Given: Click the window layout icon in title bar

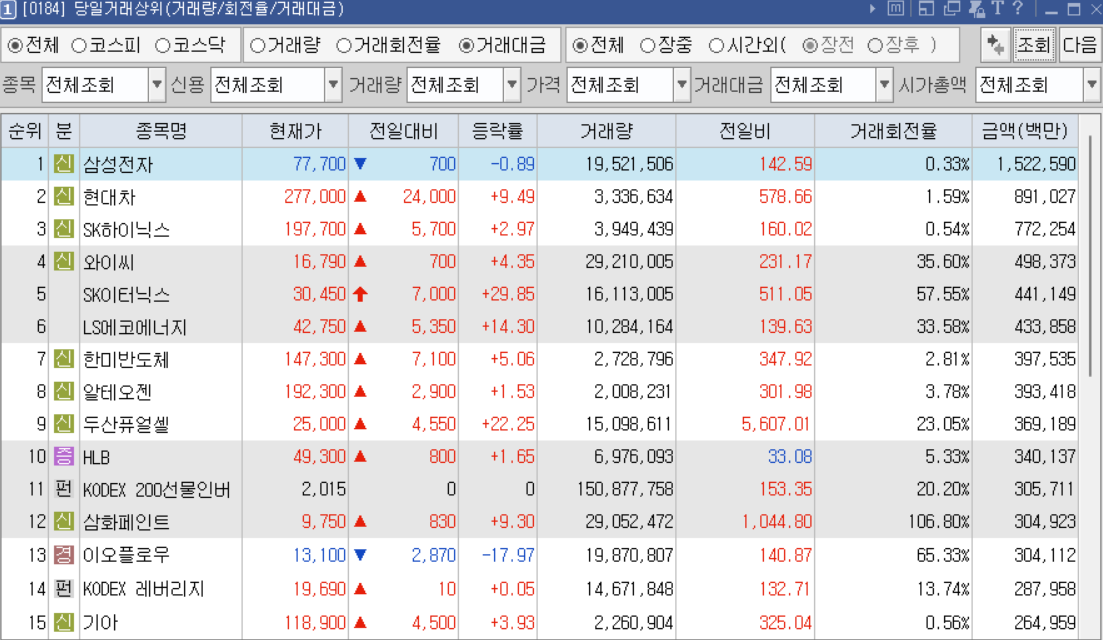Looking at the screenshot, I should coord(926,8).
